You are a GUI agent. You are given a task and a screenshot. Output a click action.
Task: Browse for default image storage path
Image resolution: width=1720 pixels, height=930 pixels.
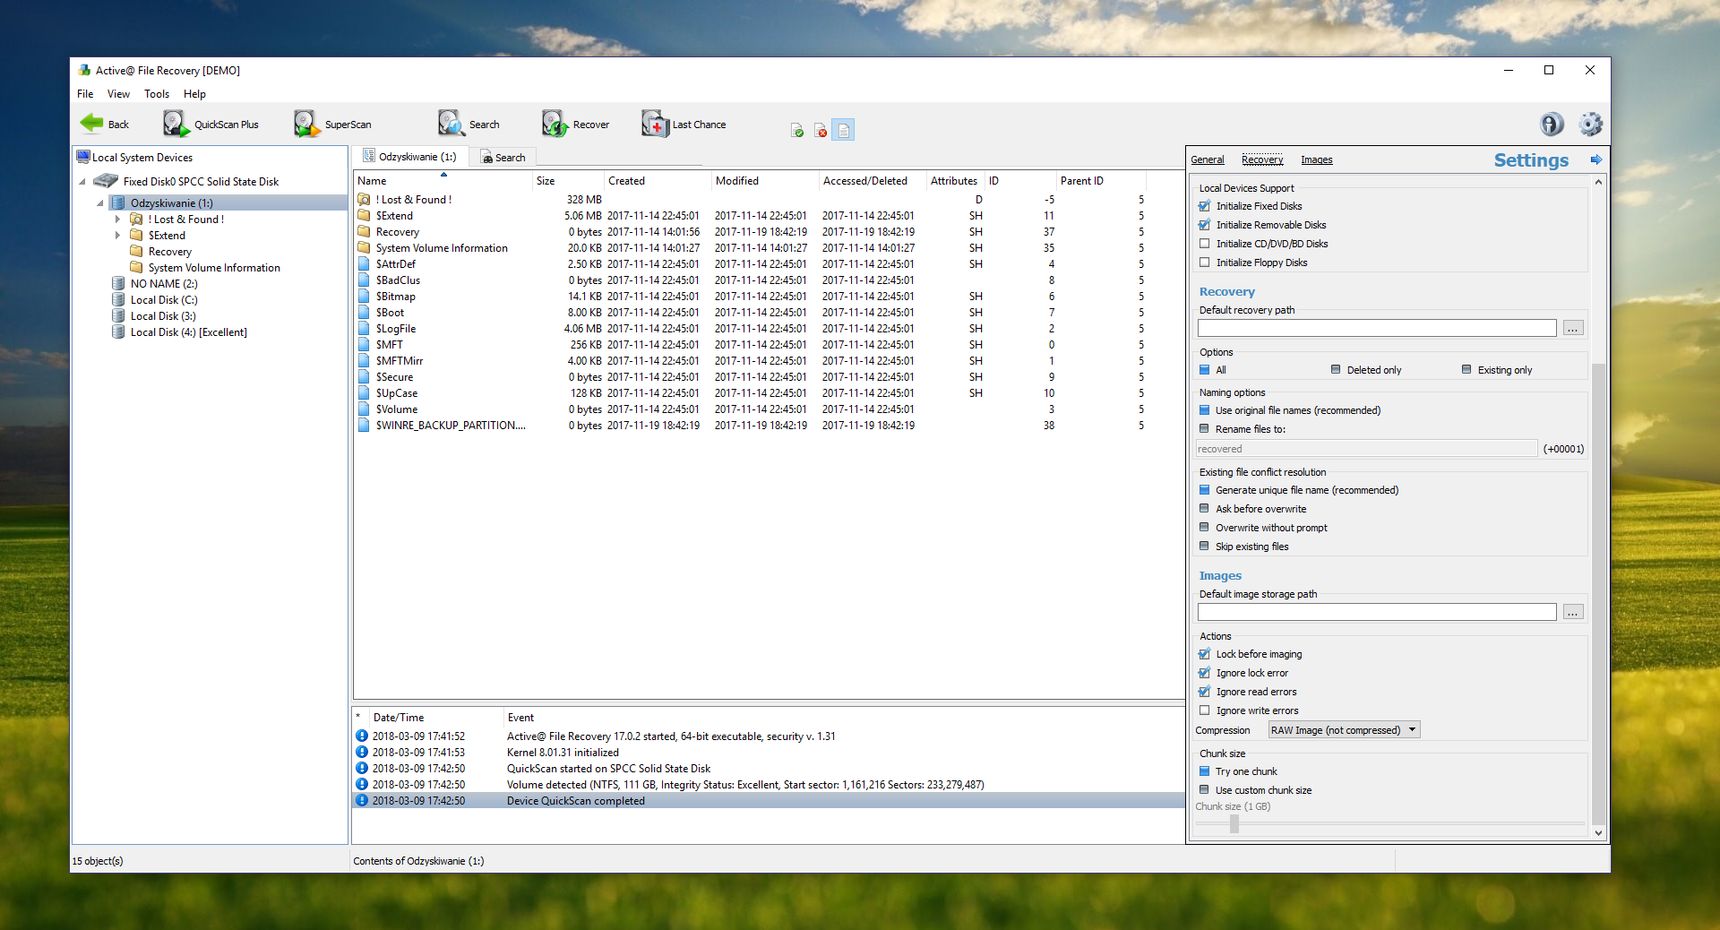coord(1573,612)
